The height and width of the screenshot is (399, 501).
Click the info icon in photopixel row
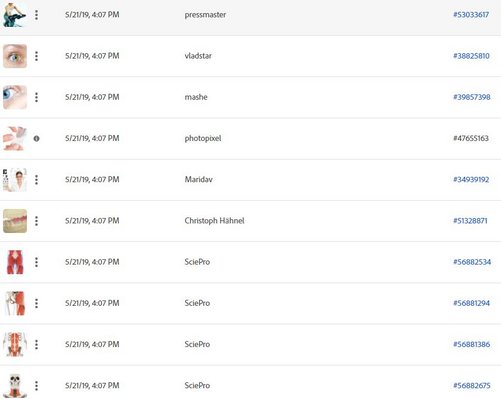(36, 138)
